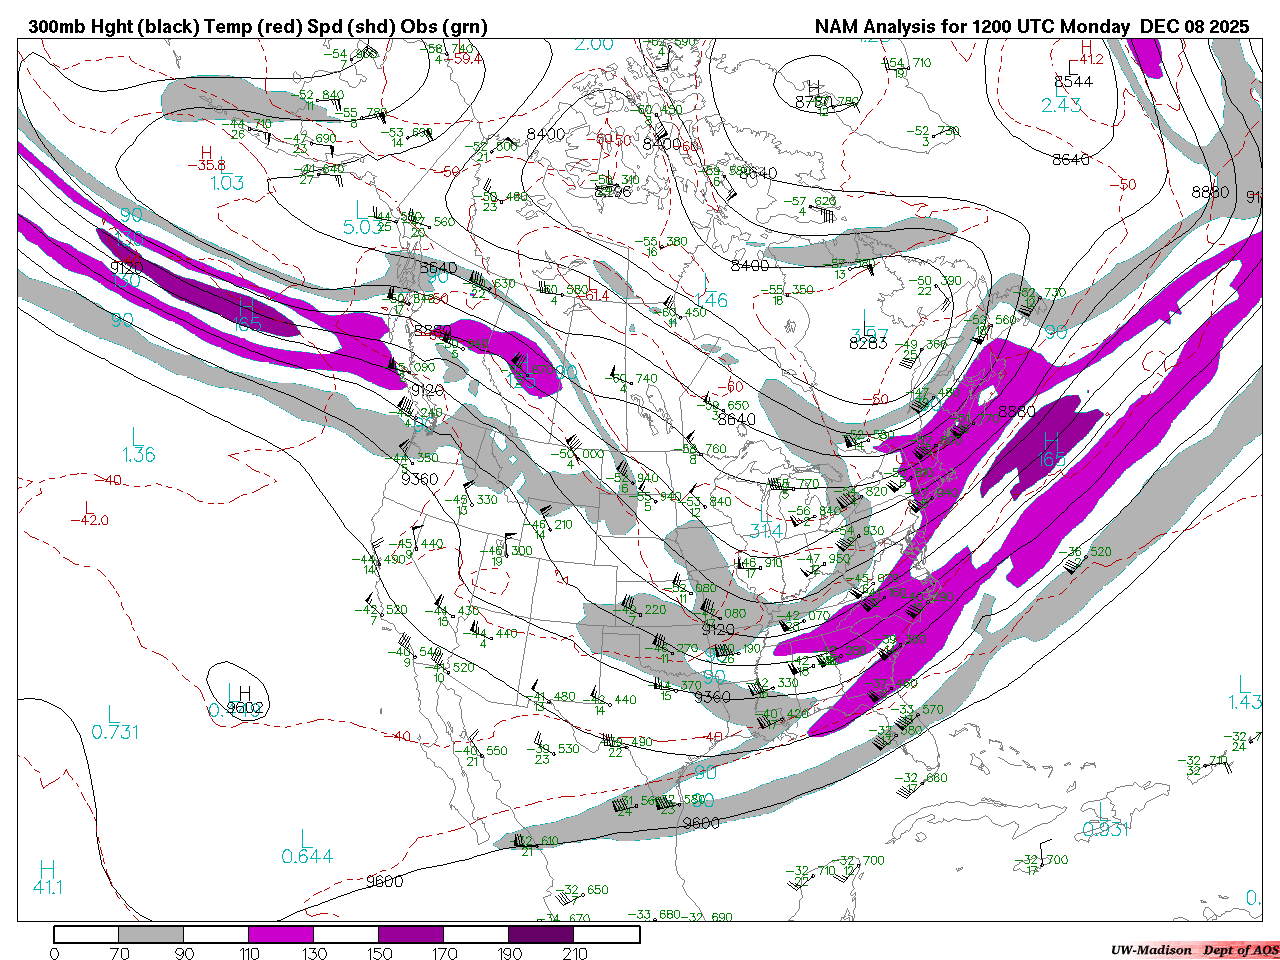Click the white 0–70 color bar segment

tap(86, 934)
